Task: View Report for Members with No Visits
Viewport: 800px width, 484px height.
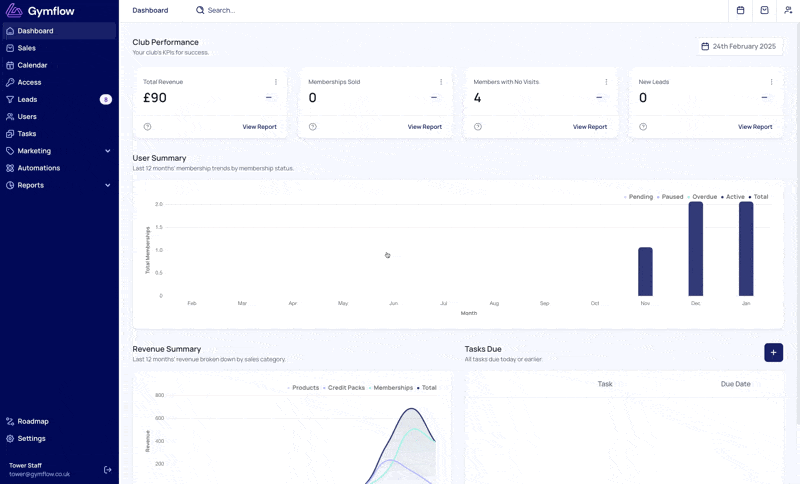Action: click(590, 127)
